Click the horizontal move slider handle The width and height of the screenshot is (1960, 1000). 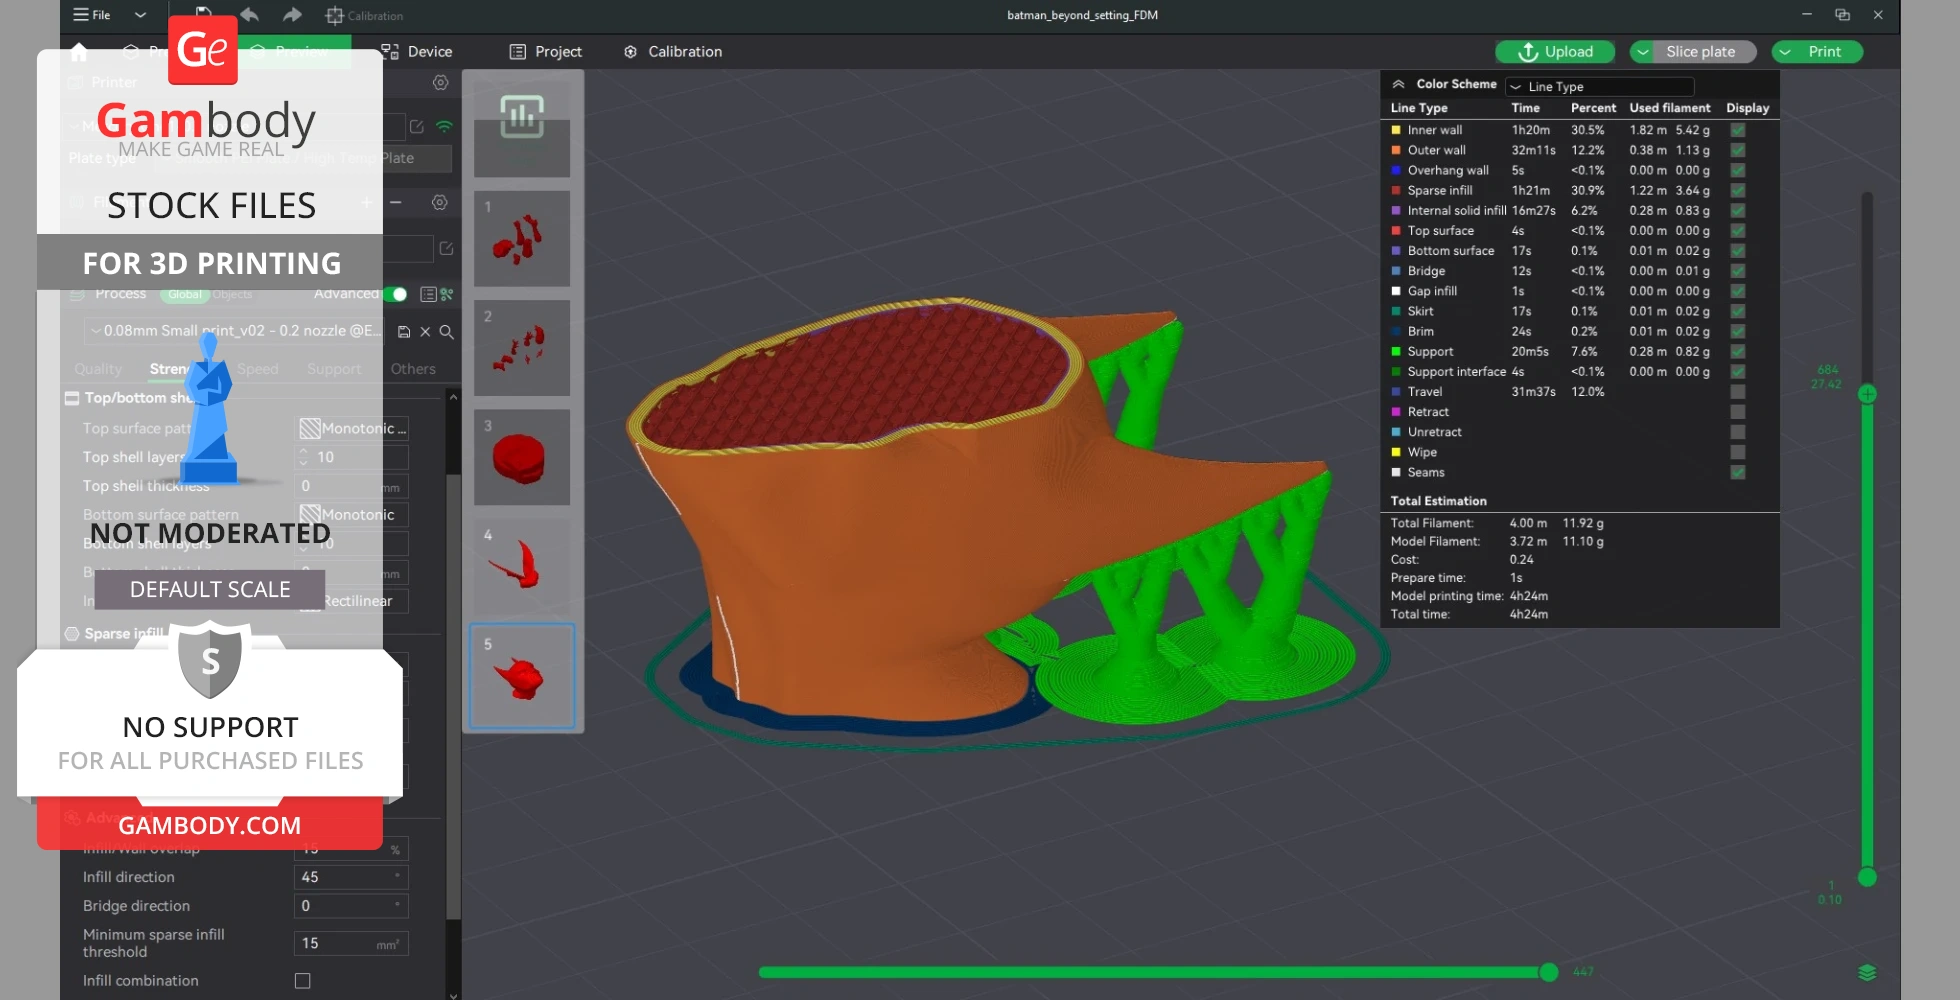point(1548,972)
